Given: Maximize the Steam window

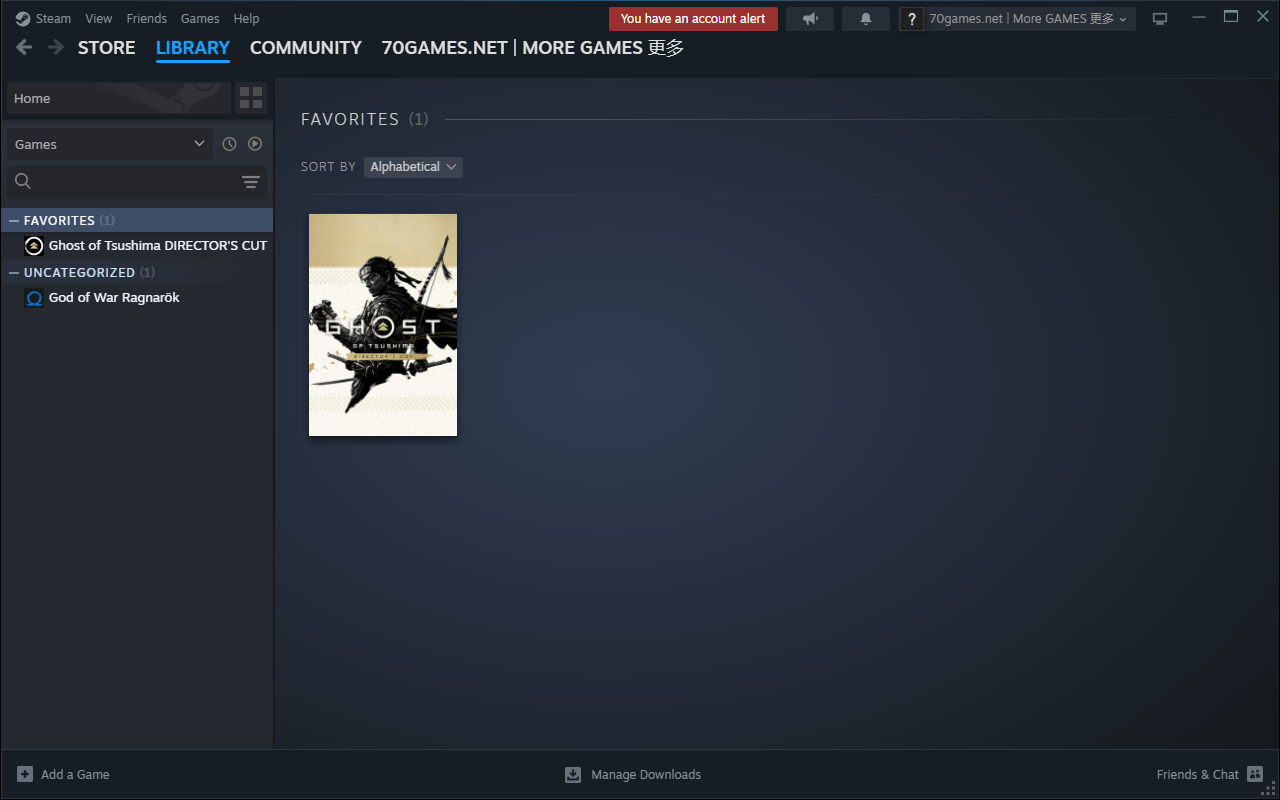Looking at the screenshot, I should [1231, 17].
